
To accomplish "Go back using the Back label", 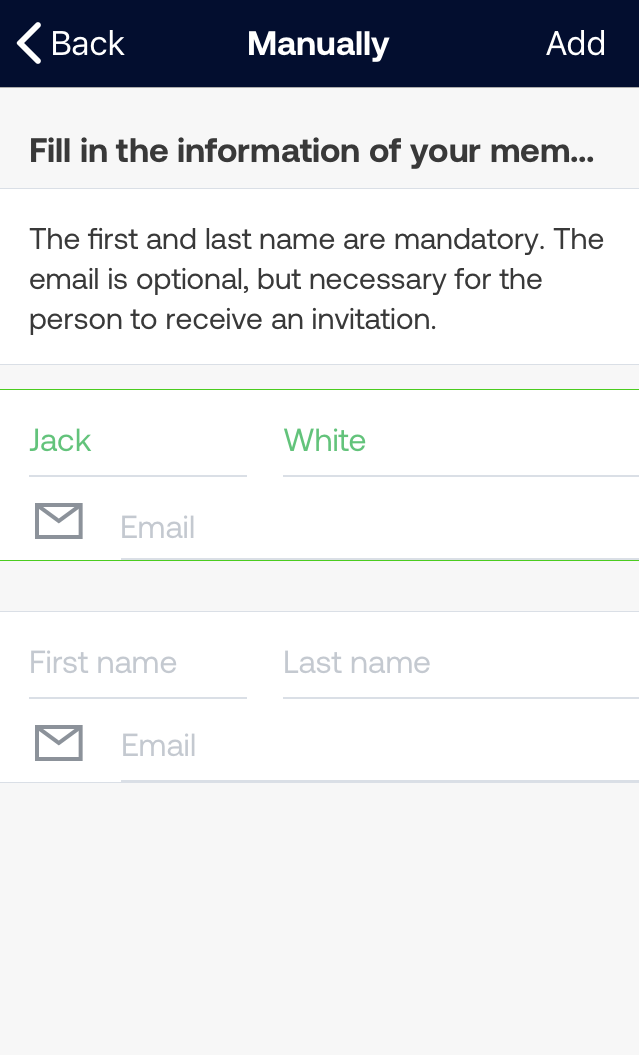I will click(87, 44).
